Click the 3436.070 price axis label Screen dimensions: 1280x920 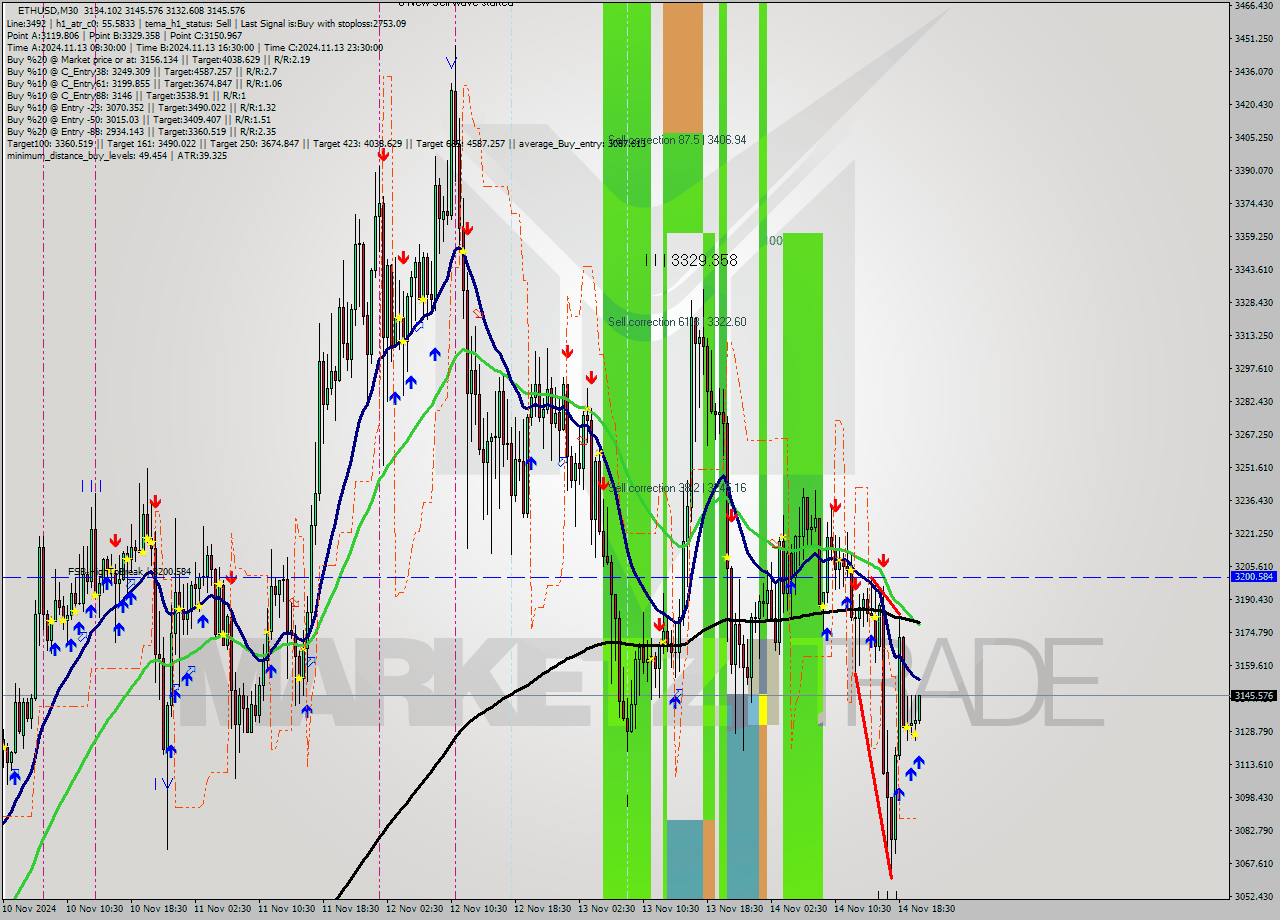point(1253,71)
